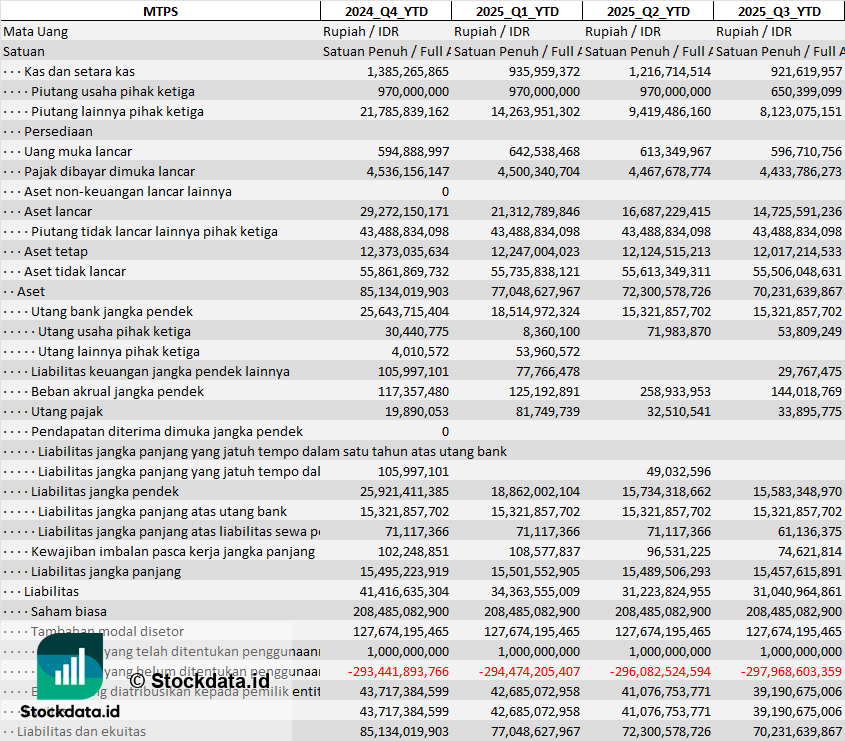Select the Aset tetap value 12,247,004,023
Image resolution: width=845 pixels, height=741 pixels.
pos(529,251)
